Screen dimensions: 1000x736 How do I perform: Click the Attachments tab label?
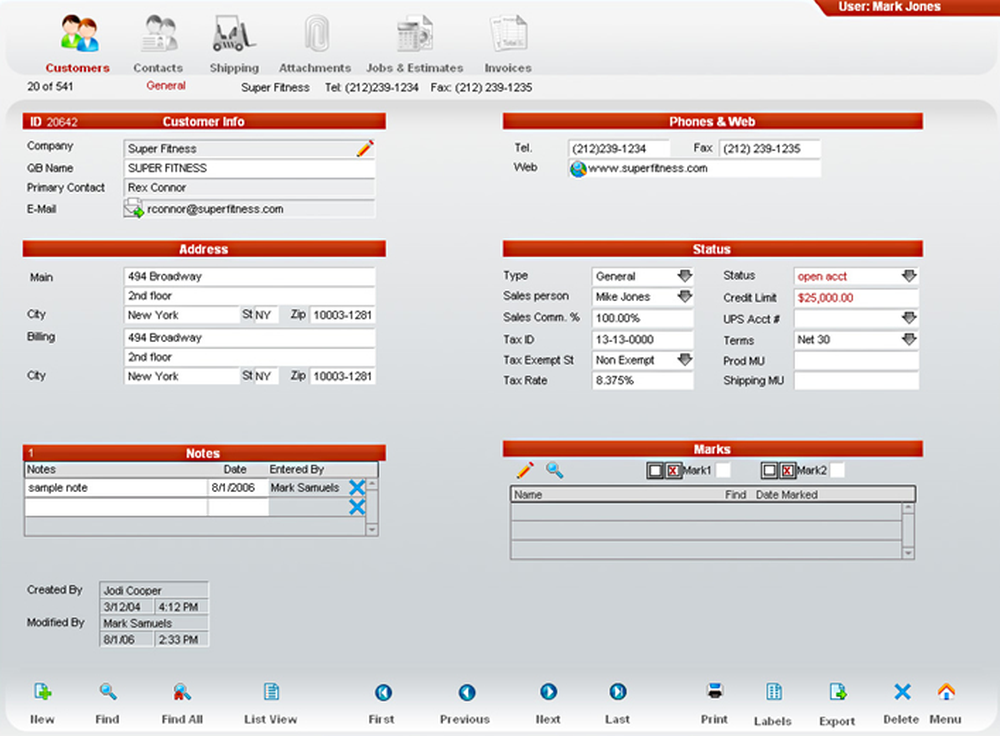pyautogui.click(x=315, y=68)
